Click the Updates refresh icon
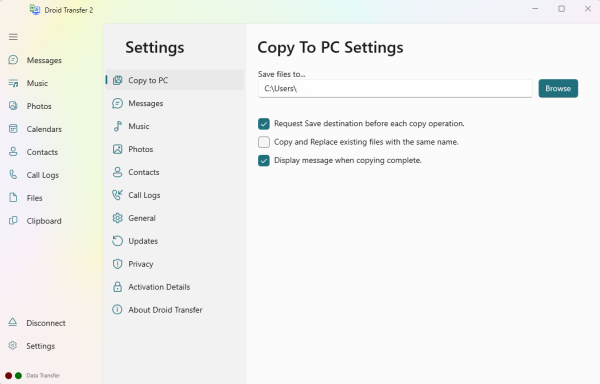The width and height of the screenshot is (600, 384). pos(117,241)
